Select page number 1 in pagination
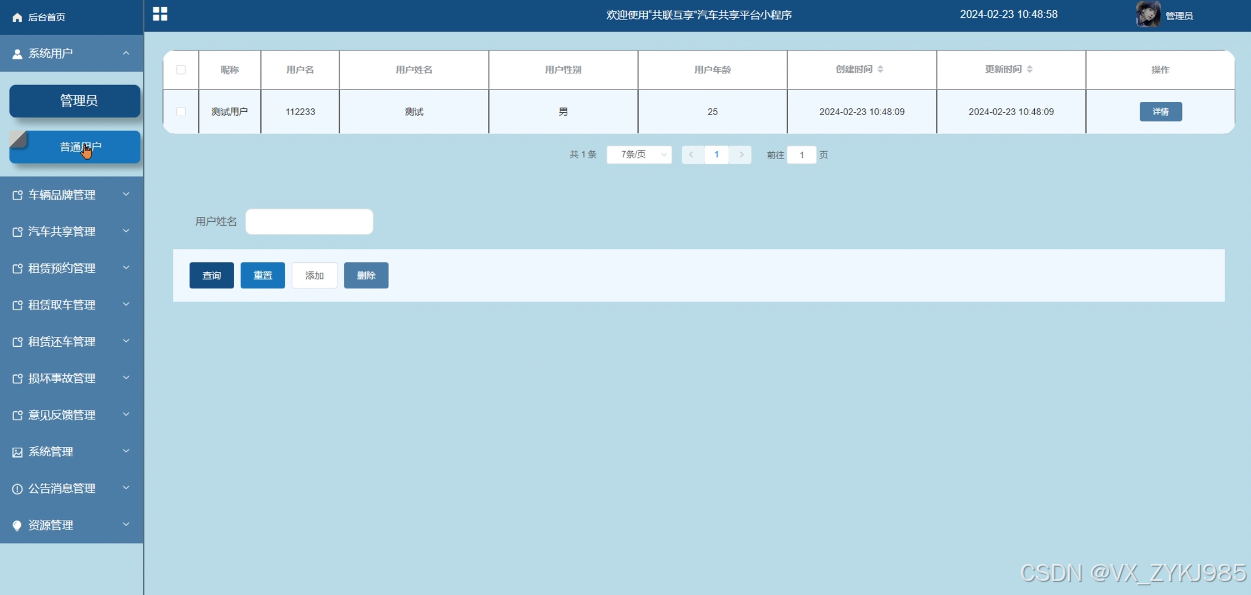The width and height of the screenshot is (1251, 595). (716, 155)
